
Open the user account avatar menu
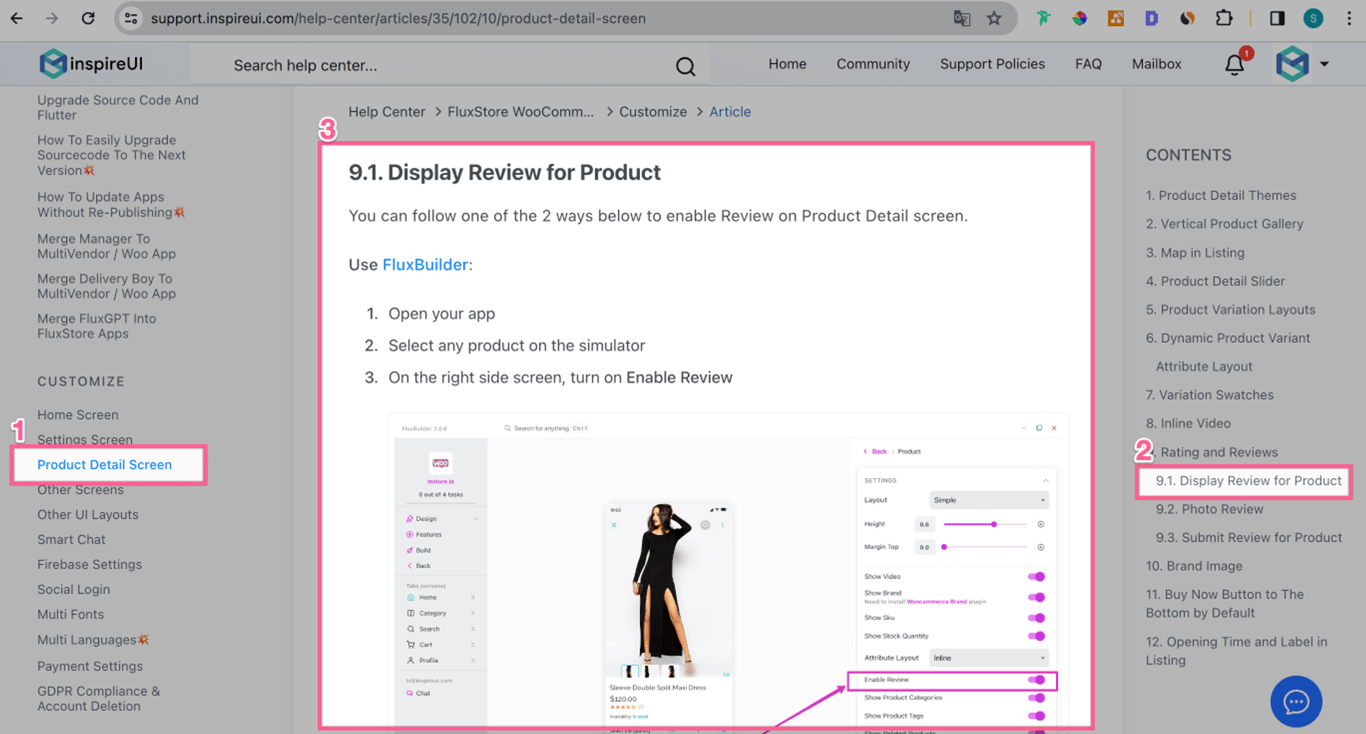pyautogui.click(x=1302, y=64)
